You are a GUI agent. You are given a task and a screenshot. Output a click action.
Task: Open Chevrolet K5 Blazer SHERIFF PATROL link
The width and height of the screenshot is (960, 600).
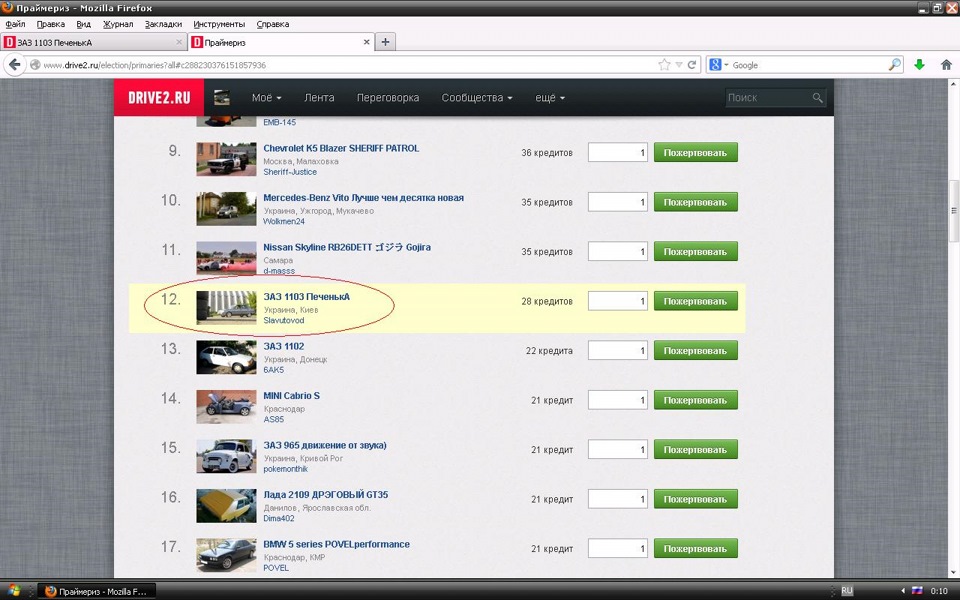click(341, 148)
